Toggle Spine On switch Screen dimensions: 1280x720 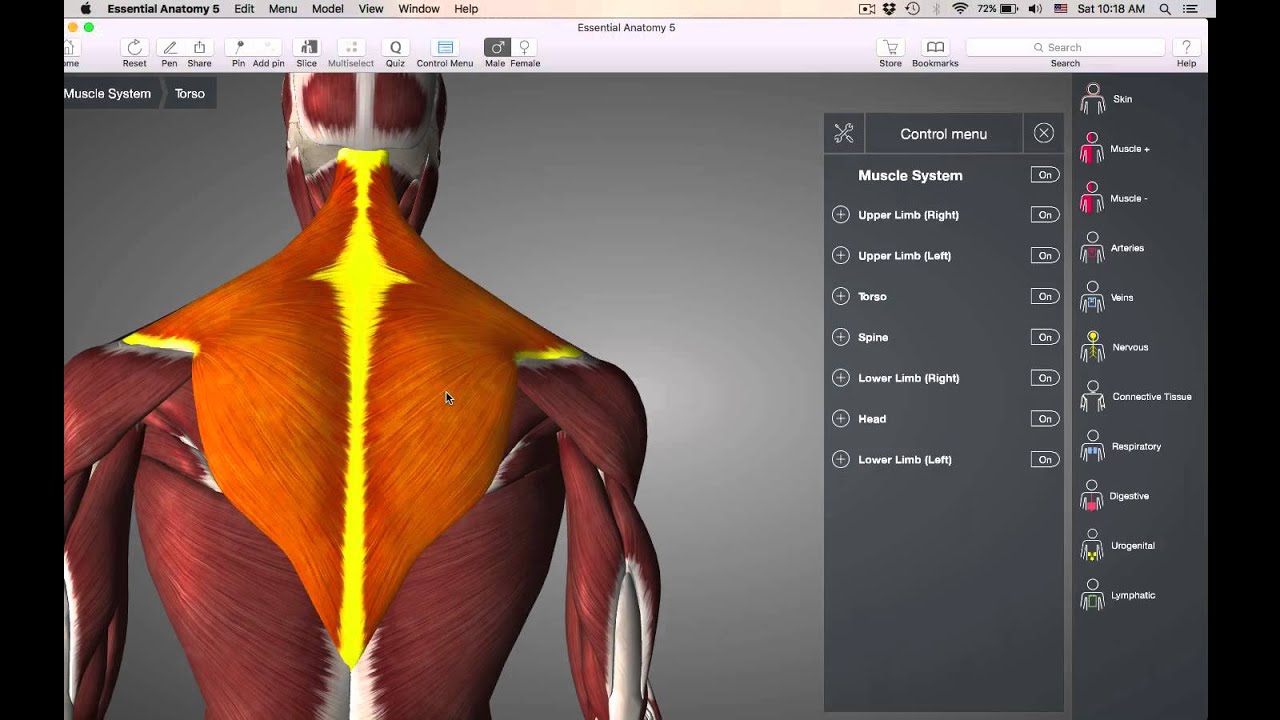click(1045, 337)
